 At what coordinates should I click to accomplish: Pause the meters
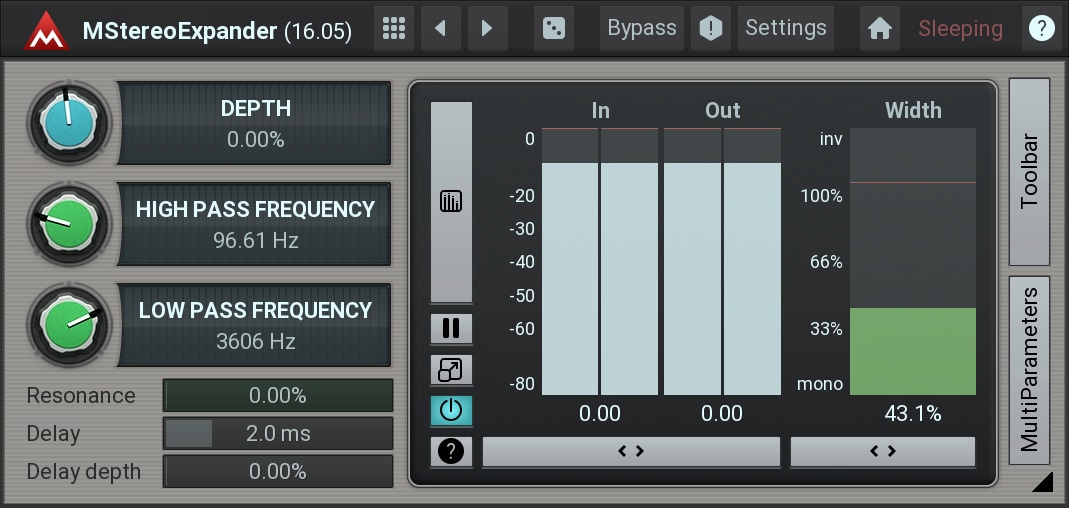point(451,328)
